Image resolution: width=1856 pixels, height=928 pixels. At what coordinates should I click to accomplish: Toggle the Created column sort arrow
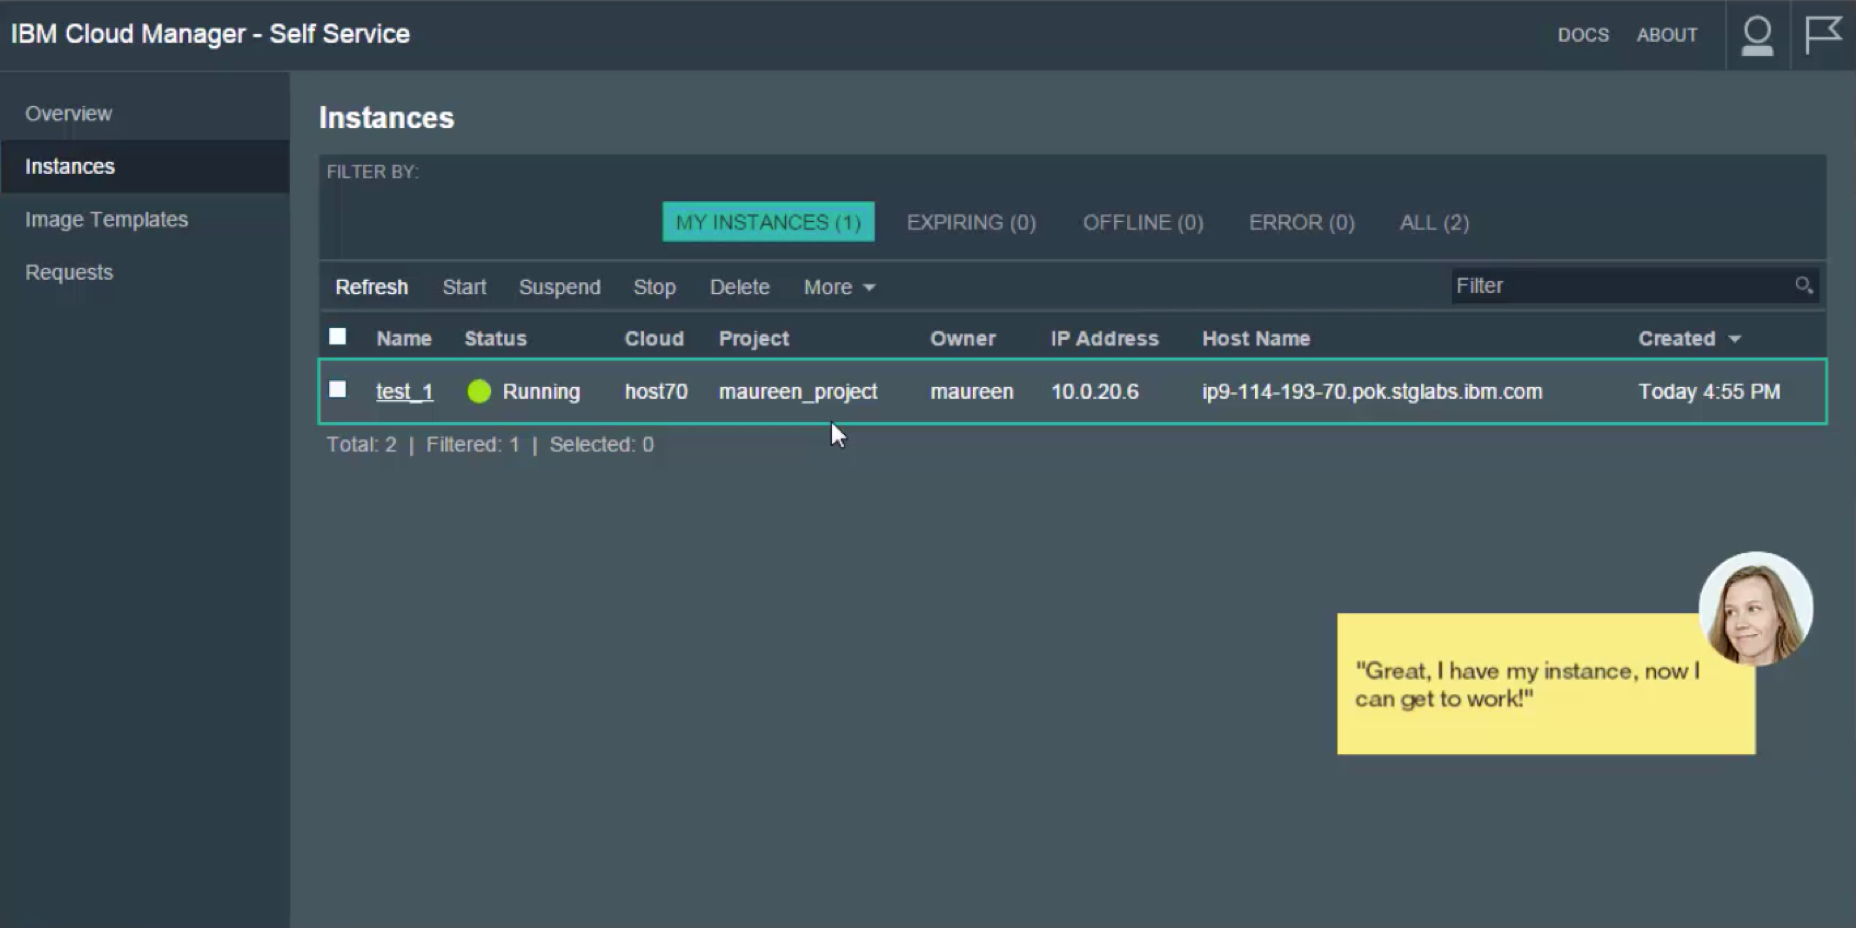click(x=1735, y=339)
